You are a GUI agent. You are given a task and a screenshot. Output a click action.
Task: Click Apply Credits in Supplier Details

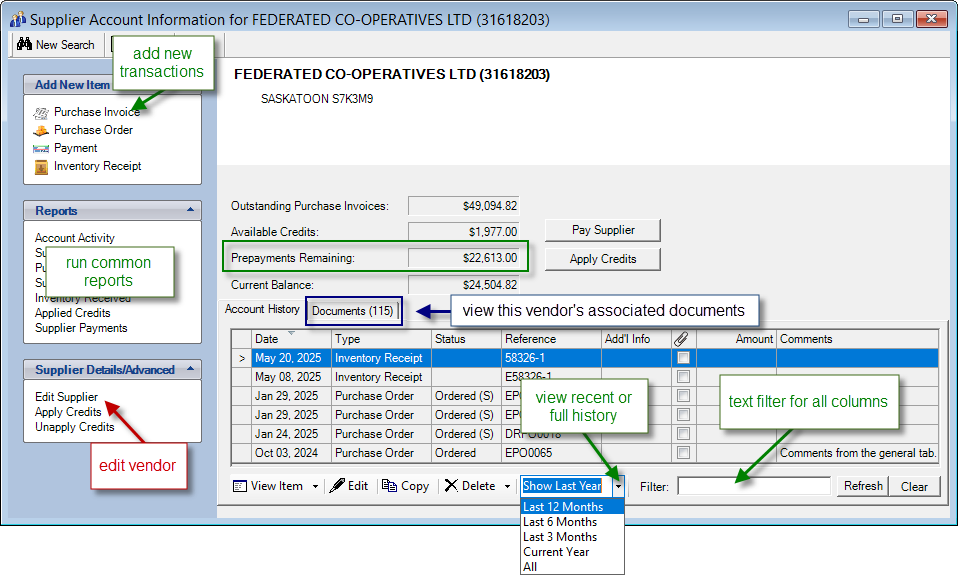pos(68,412)
